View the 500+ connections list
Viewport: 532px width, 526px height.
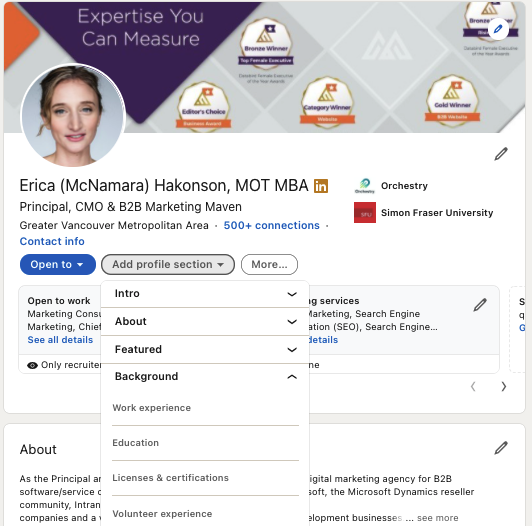click(271, 225)
